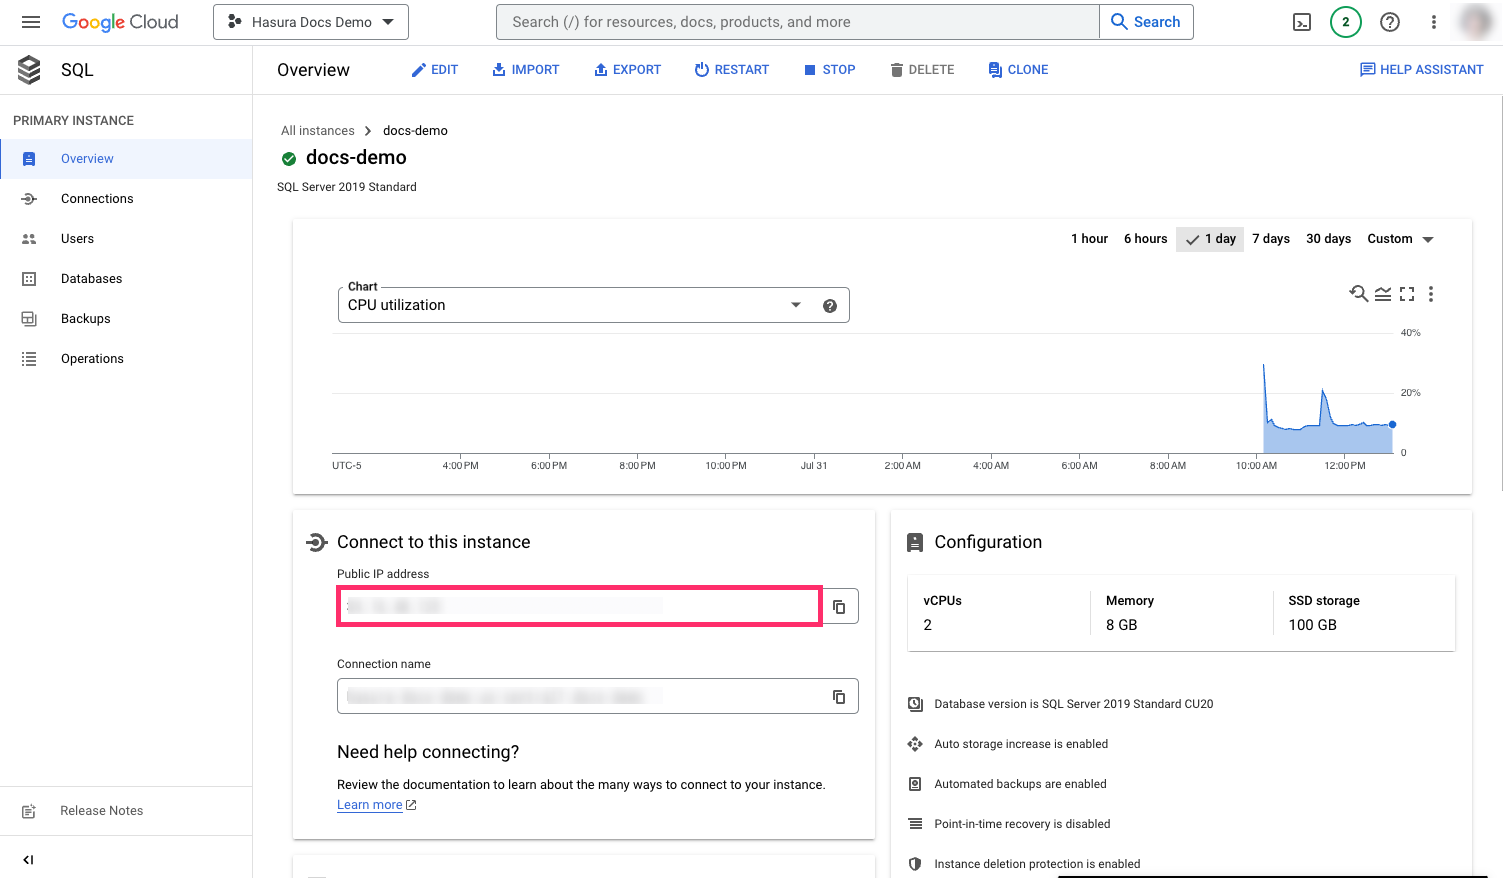Copy the Public IP address

tap(839, 607)
